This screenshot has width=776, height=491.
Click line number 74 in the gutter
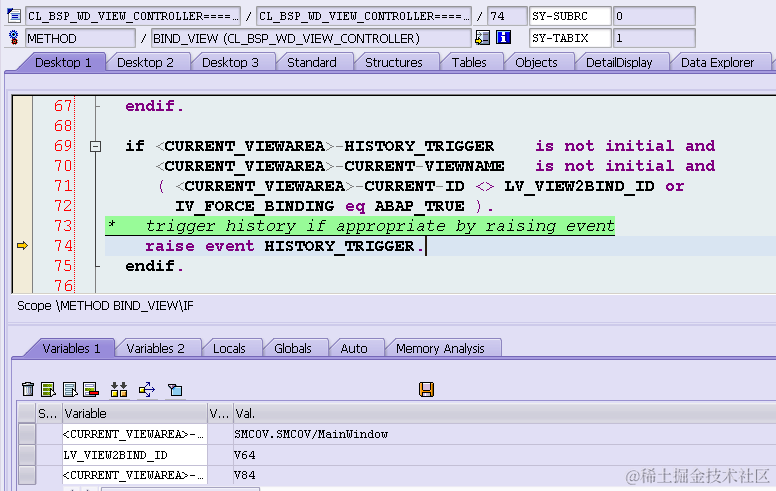tap(63, 246)
